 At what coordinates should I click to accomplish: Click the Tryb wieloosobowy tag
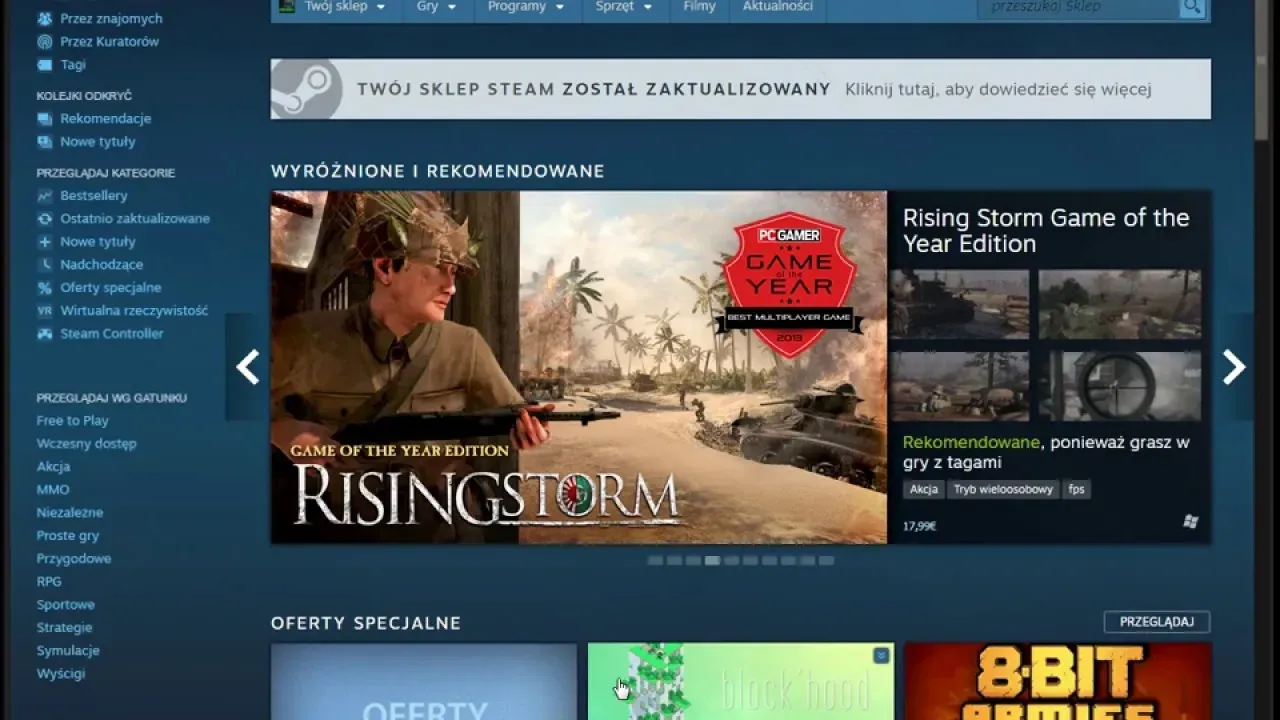pyautogui.click(x=1002, y=490)
